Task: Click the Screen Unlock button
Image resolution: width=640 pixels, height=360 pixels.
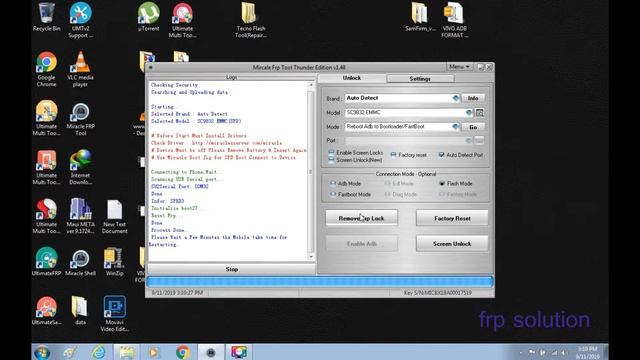Action: click(452, 244)
